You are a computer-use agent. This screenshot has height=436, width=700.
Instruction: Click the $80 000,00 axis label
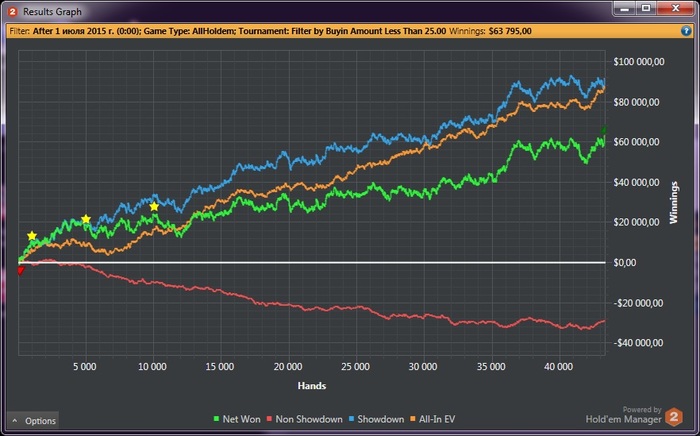(636, 102)
